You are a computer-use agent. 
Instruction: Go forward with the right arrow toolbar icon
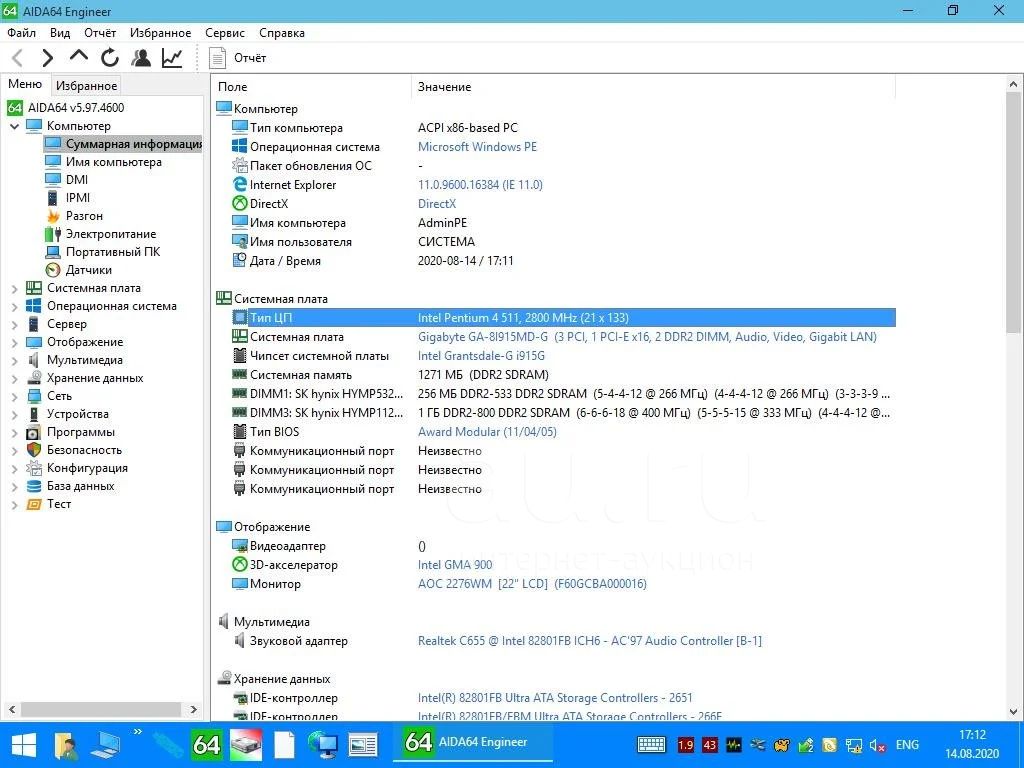click(x=47, y=58)
